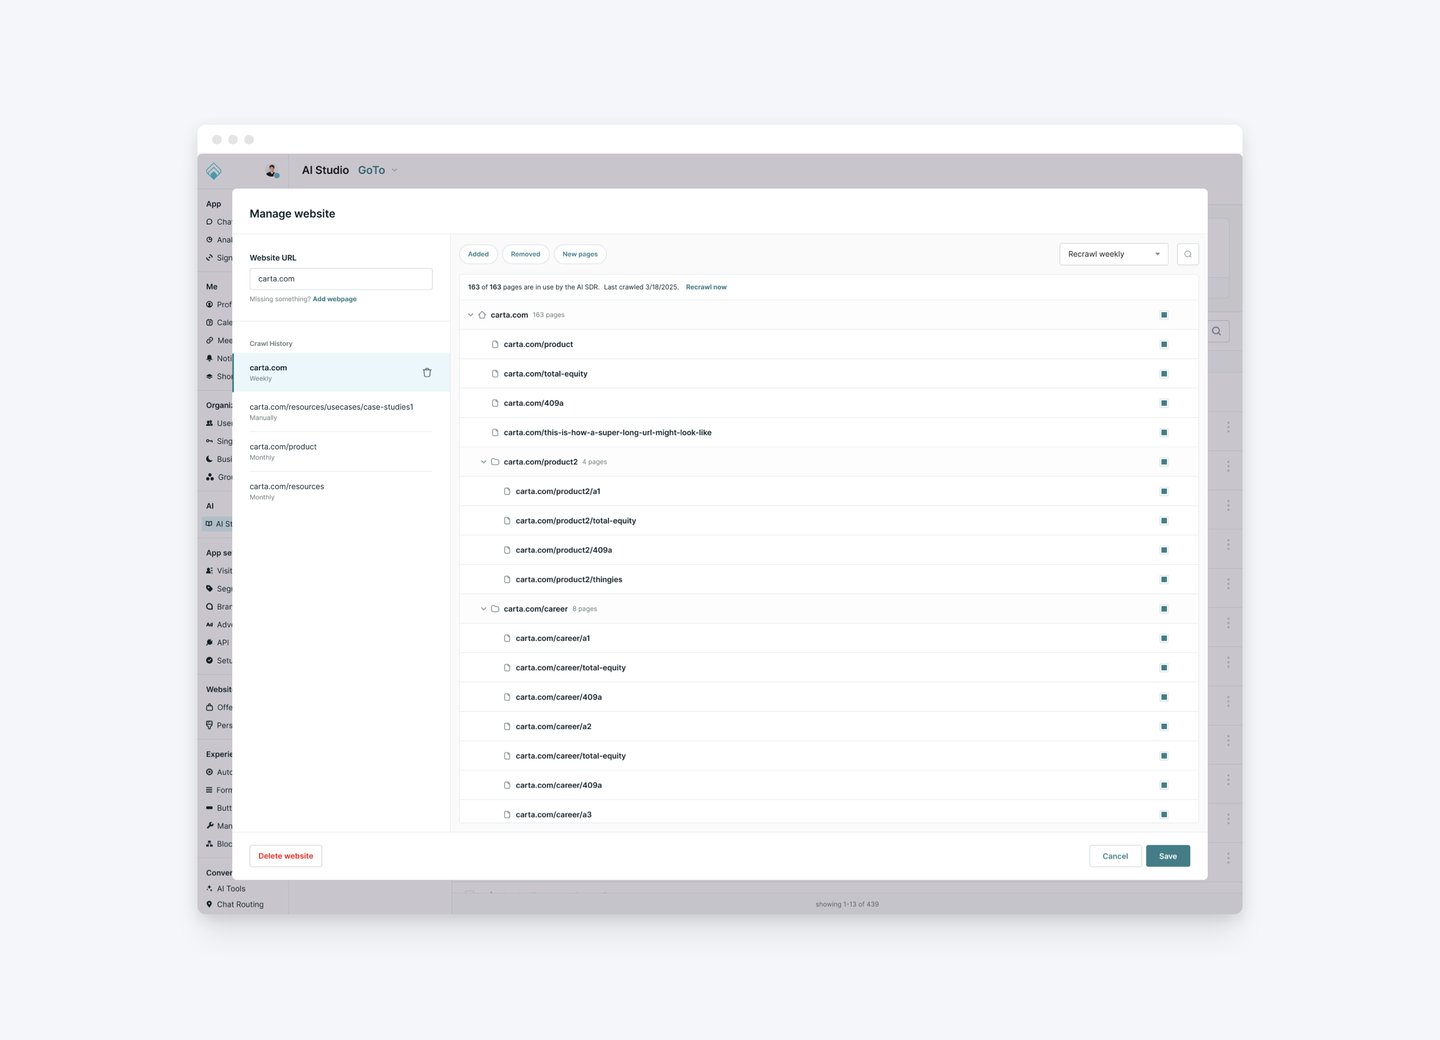This screenshot has width=1440, height=1040.
Task: Click the app logo in the background window
Action: tap(214, 171)
